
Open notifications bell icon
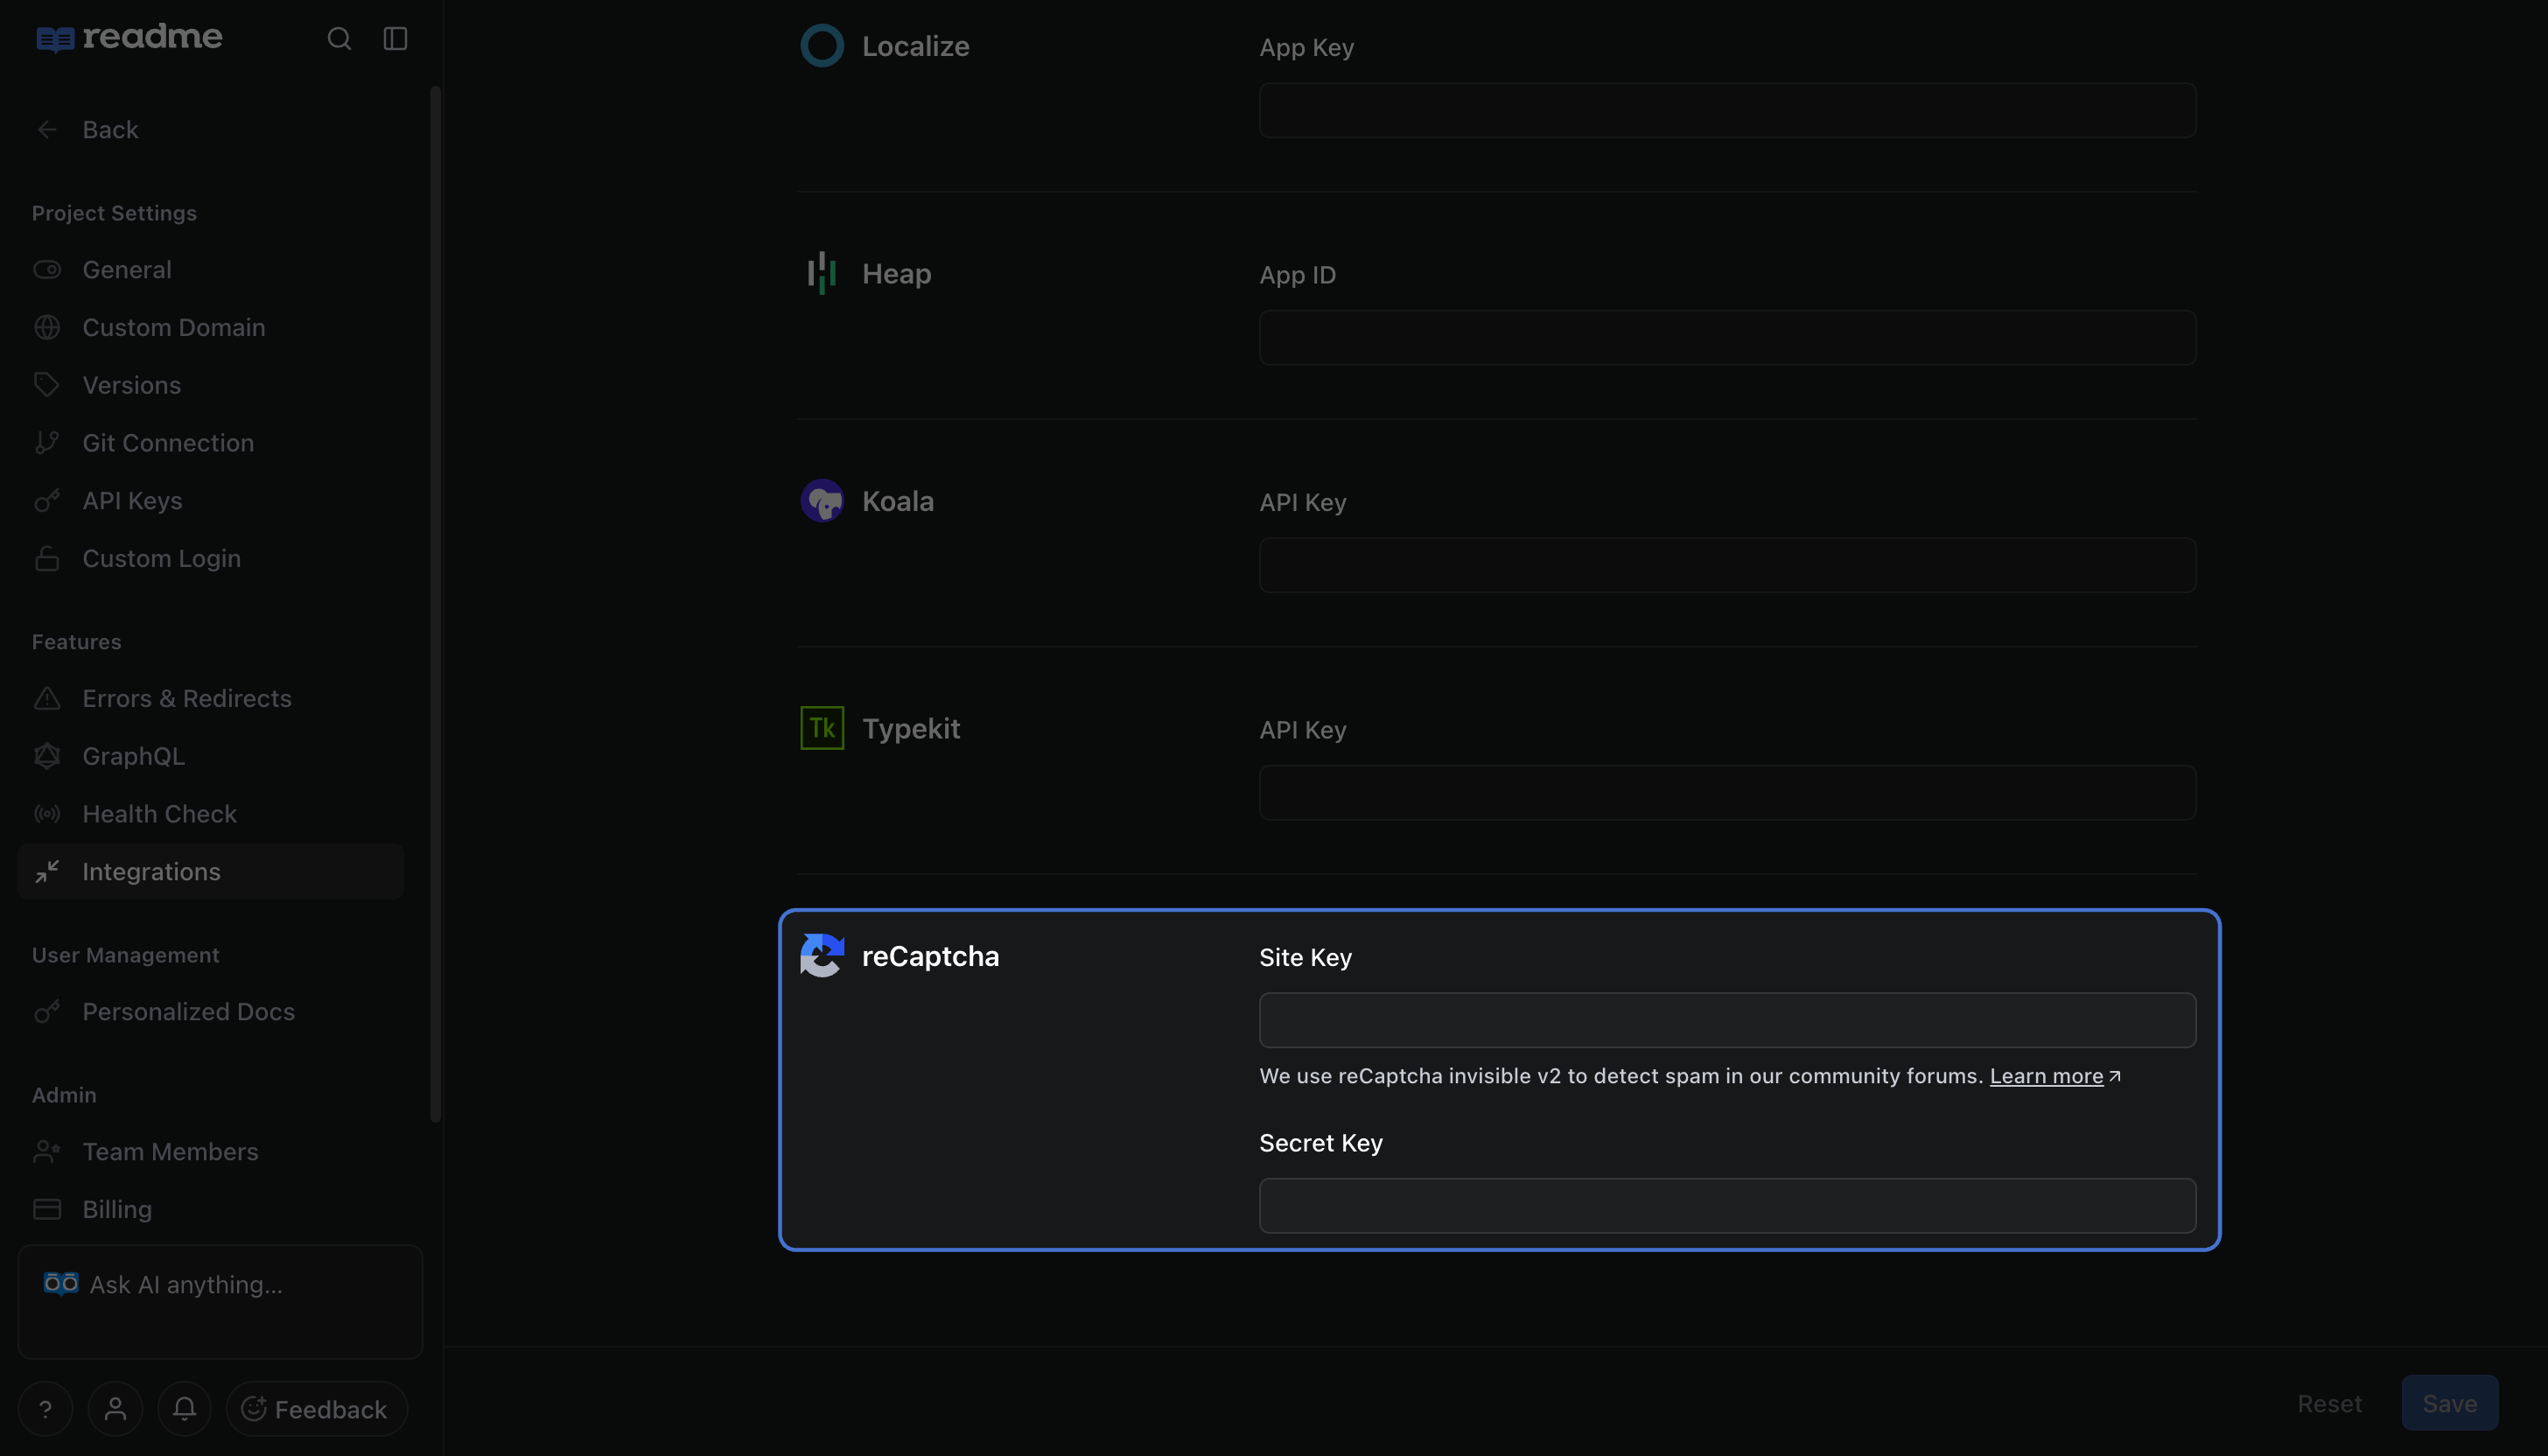point(184,1408)
